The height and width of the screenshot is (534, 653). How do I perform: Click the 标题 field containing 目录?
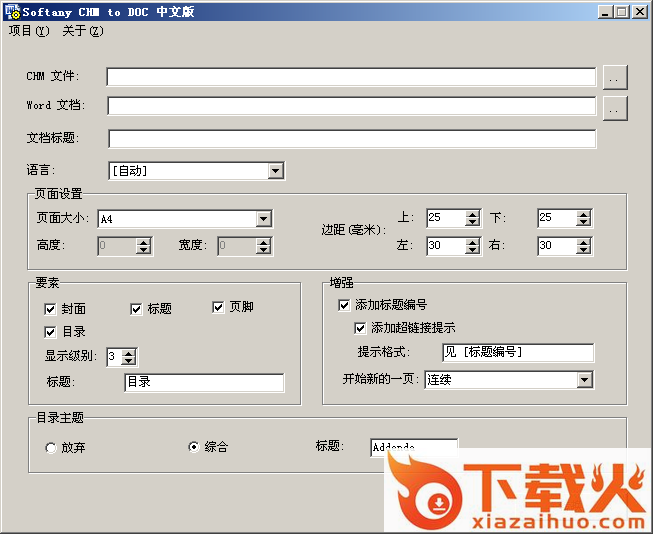[x=204, y=382]
